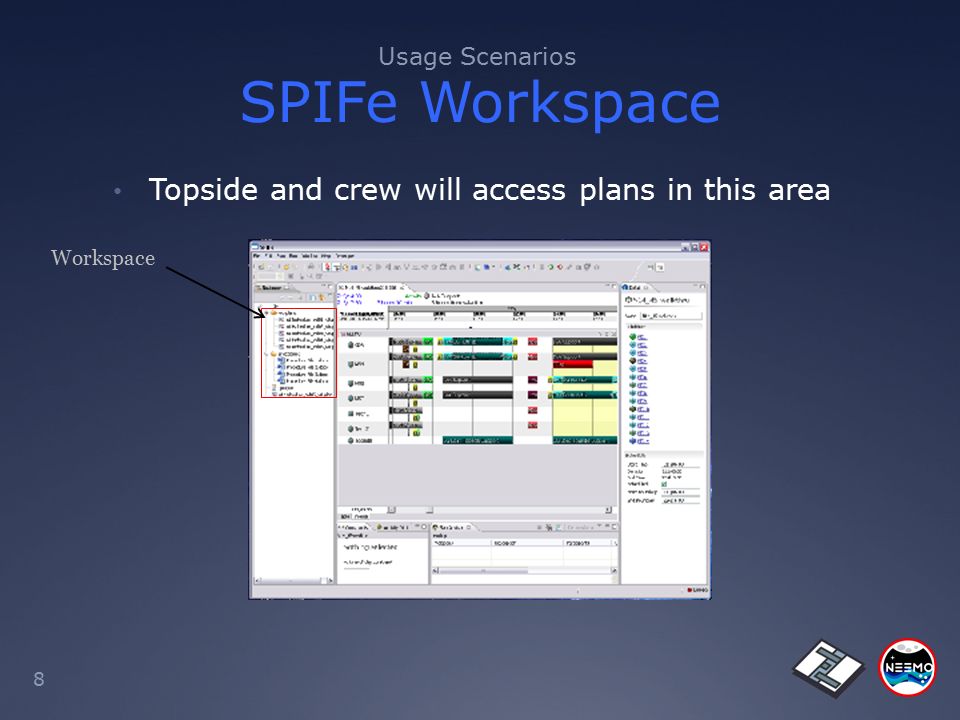
Task: Select first tab in lower-left panel
Action: pos(355,527)
